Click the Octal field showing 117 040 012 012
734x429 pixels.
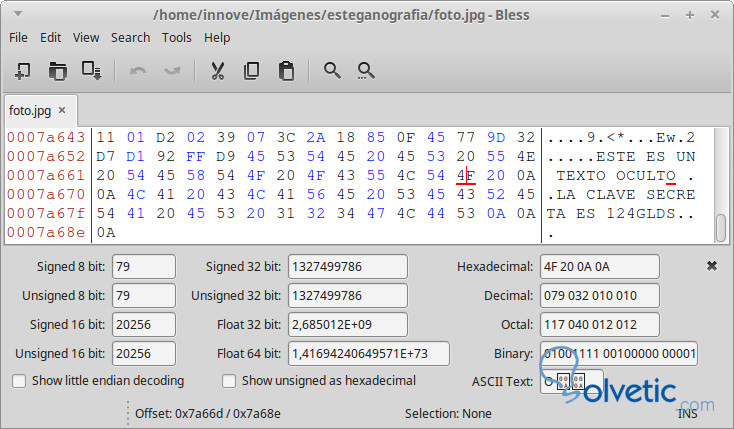pos(600,325)
